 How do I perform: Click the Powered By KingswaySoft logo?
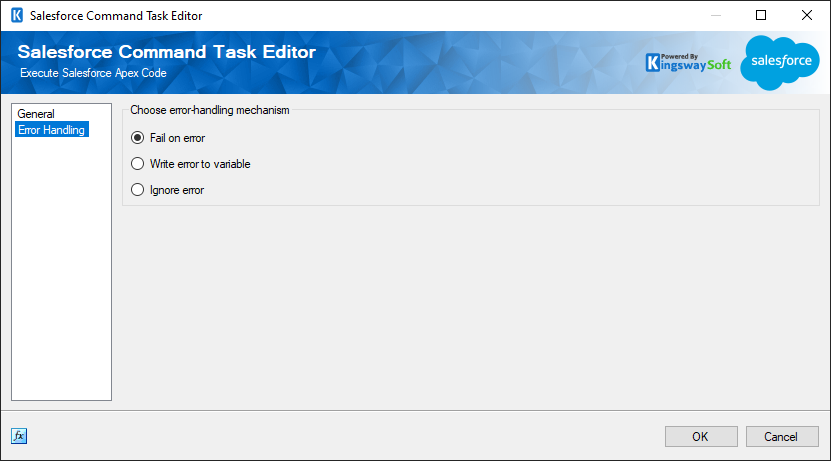click(x=688, y=63)
